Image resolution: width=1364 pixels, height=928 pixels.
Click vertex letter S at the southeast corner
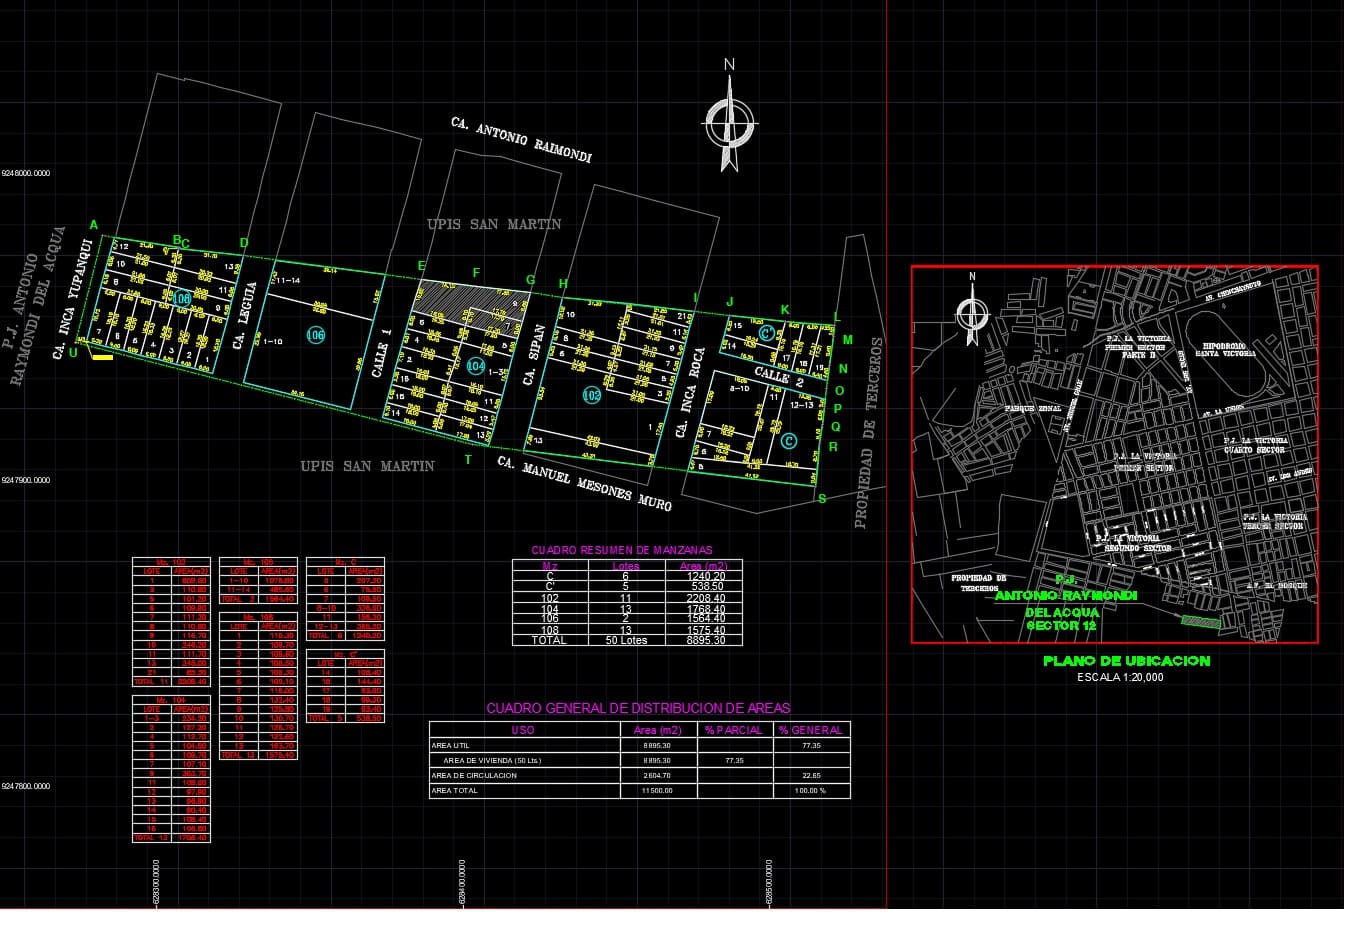[823, 498]
